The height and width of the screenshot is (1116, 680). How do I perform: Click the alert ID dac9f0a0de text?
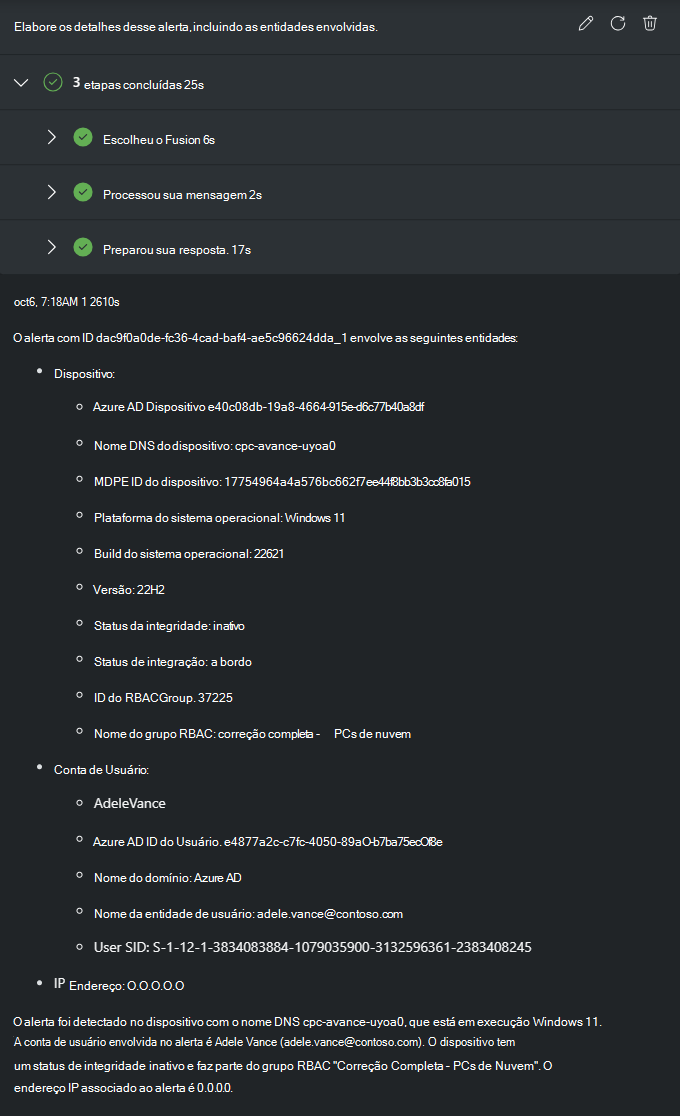coord(221,338)
